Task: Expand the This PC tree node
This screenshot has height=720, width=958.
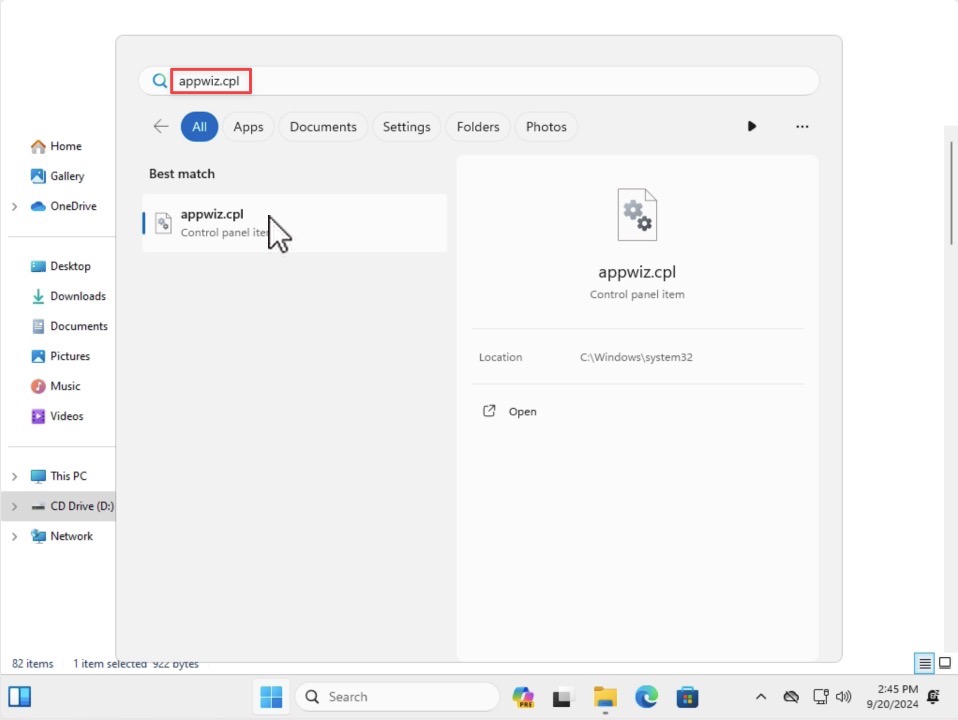Action: tap(15, 476)
